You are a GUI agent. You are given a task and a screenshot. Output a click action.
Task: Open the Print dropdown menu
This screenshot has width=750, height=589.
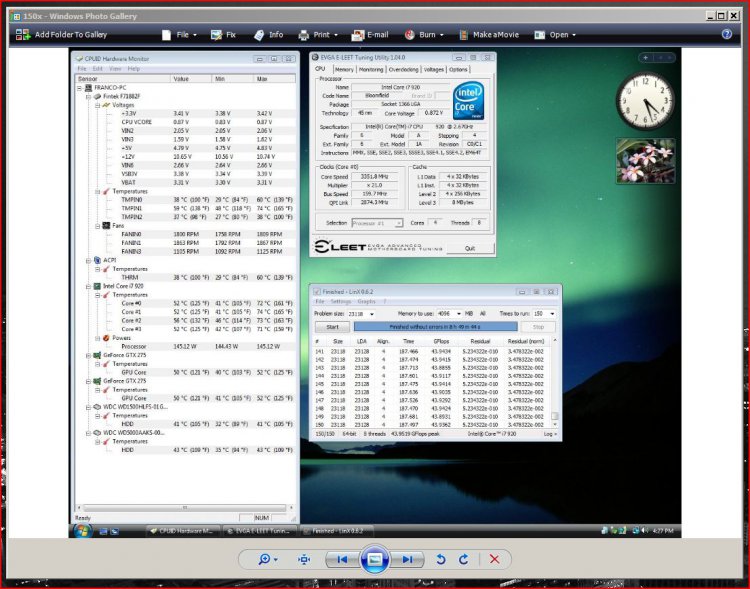click(318, 34)
